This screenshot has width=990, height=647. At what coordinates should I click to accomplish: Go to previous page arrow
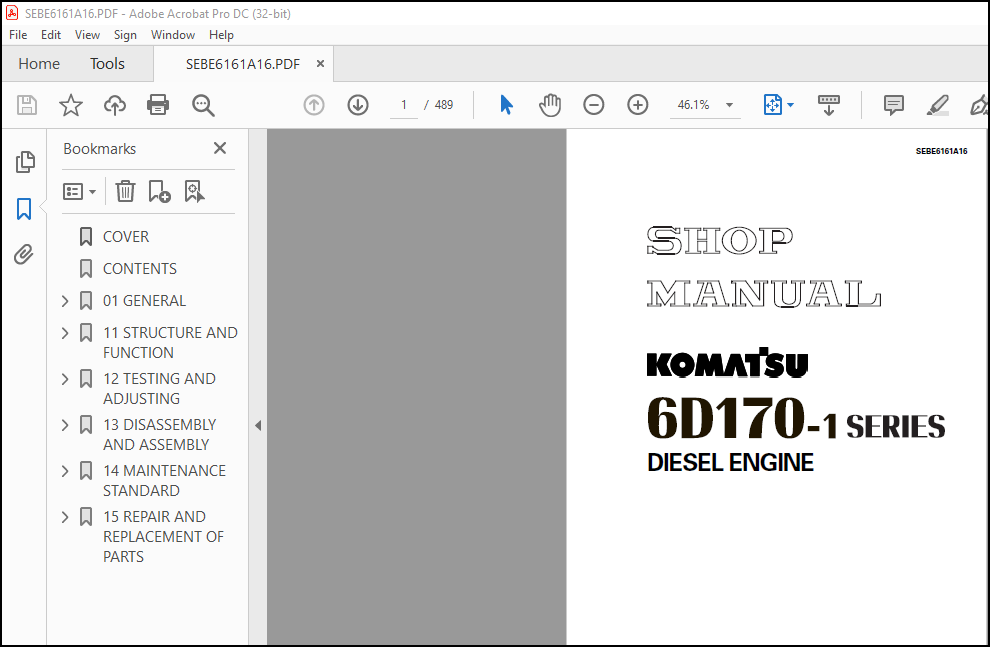click(x=314, y=105)
